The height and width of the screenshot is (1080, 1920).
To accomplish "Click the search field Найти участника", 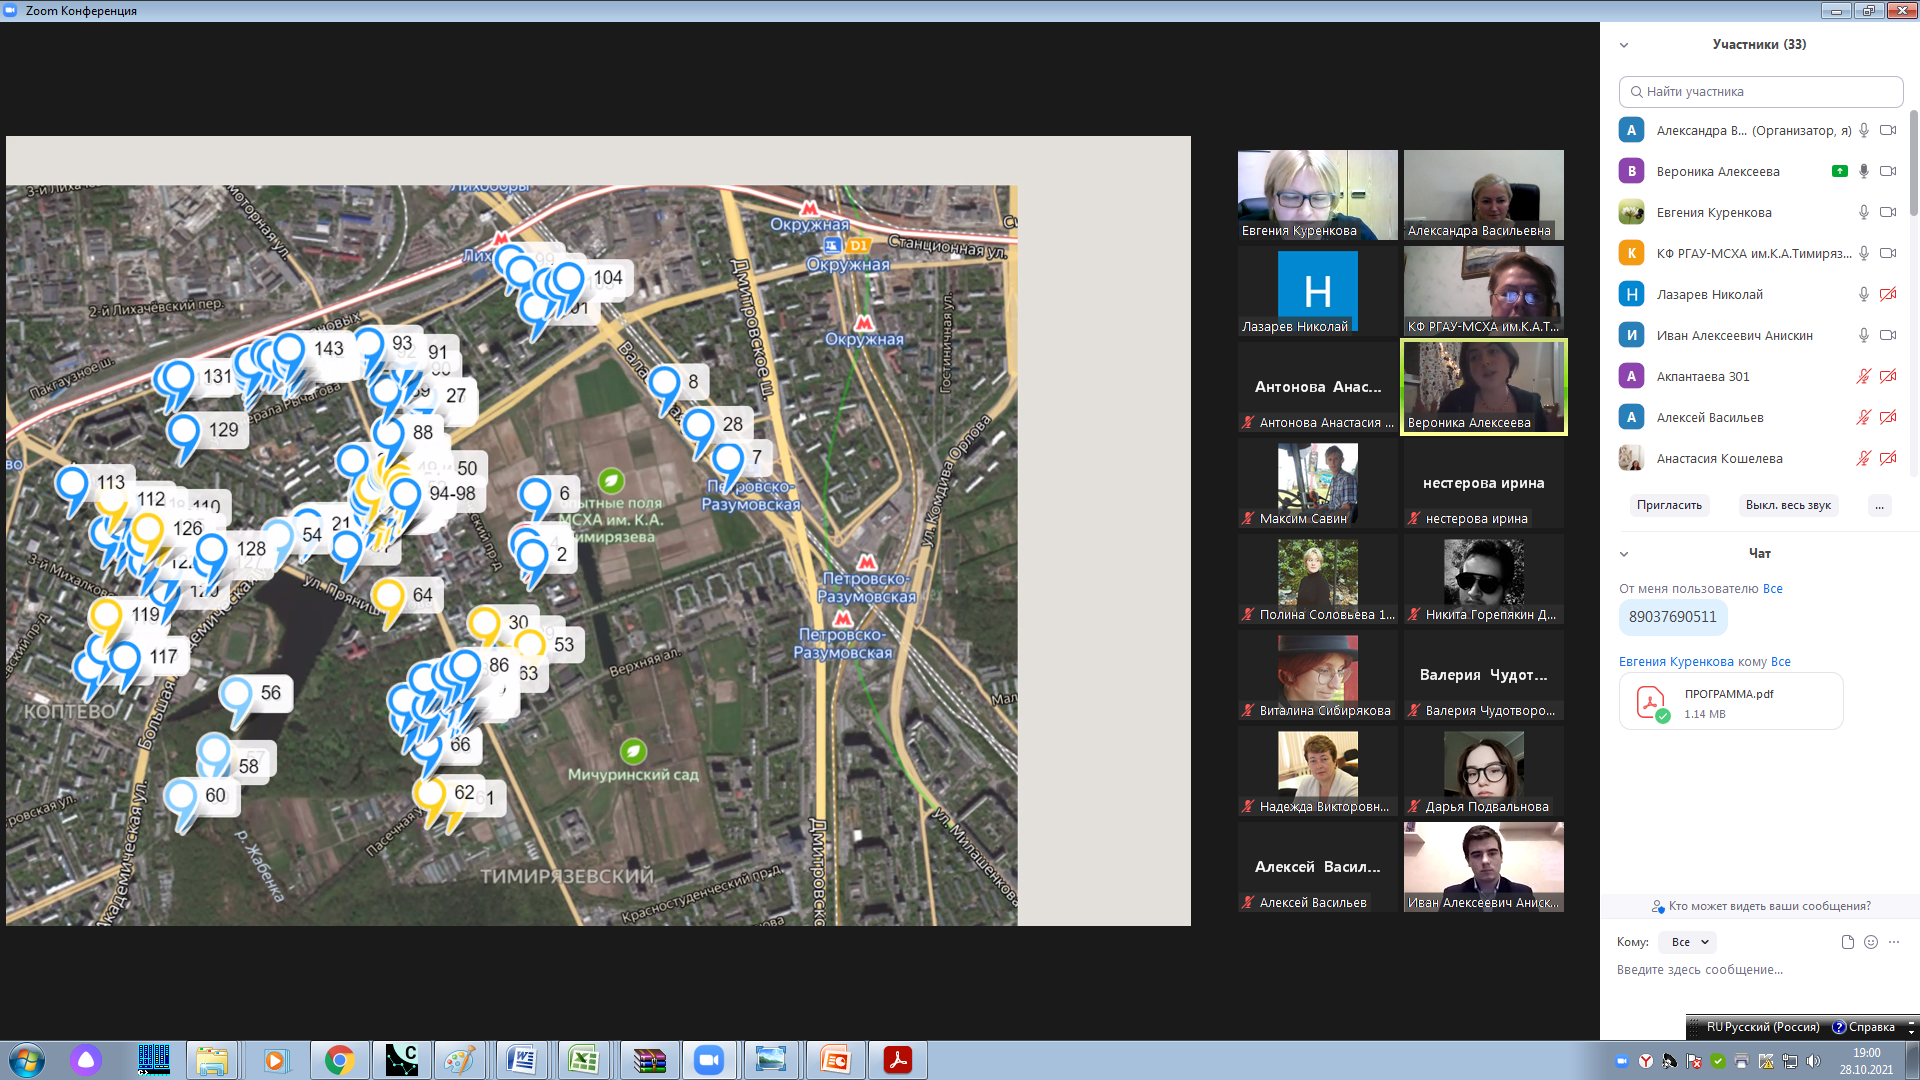I will coord(1761,91).
